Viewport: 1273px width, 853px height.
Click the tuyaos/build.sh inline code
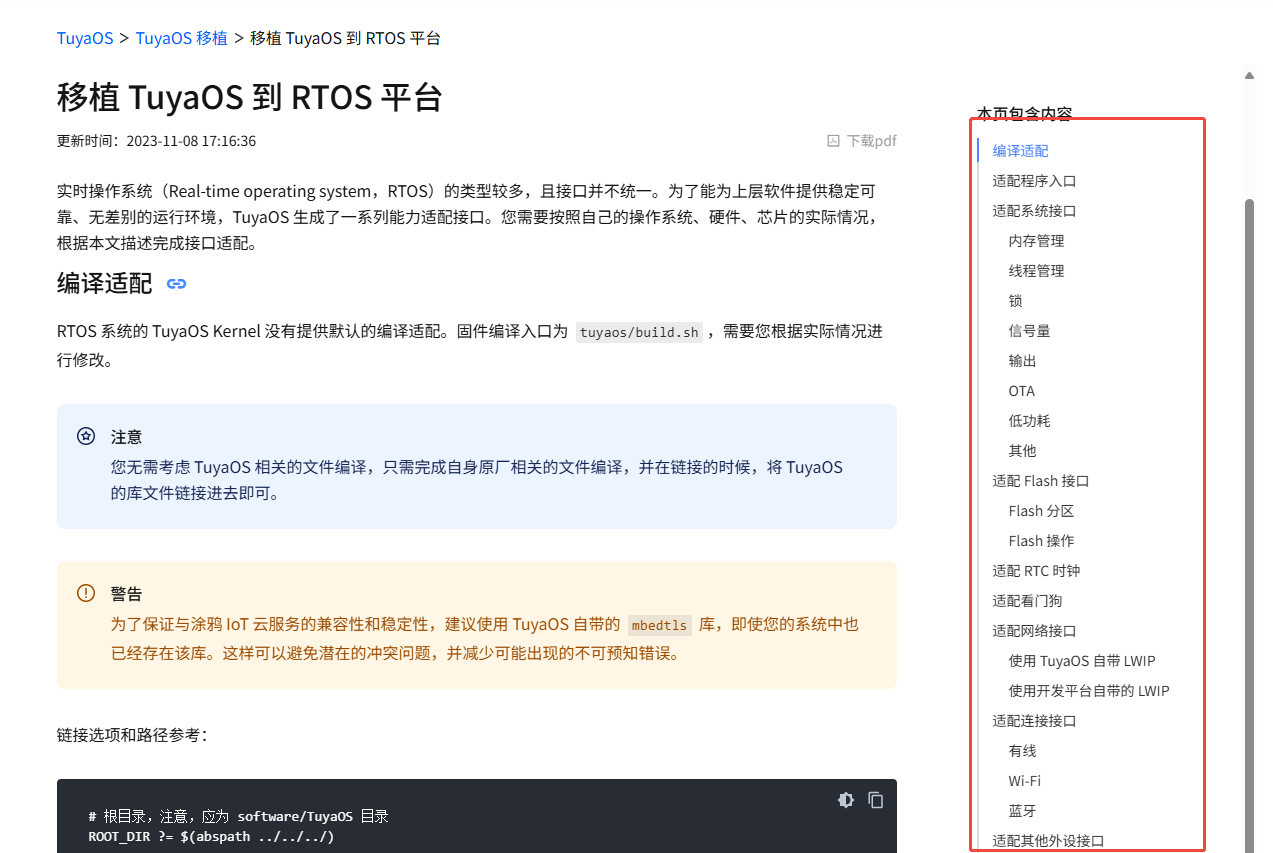pyautogui.click(x=640, y=332)
